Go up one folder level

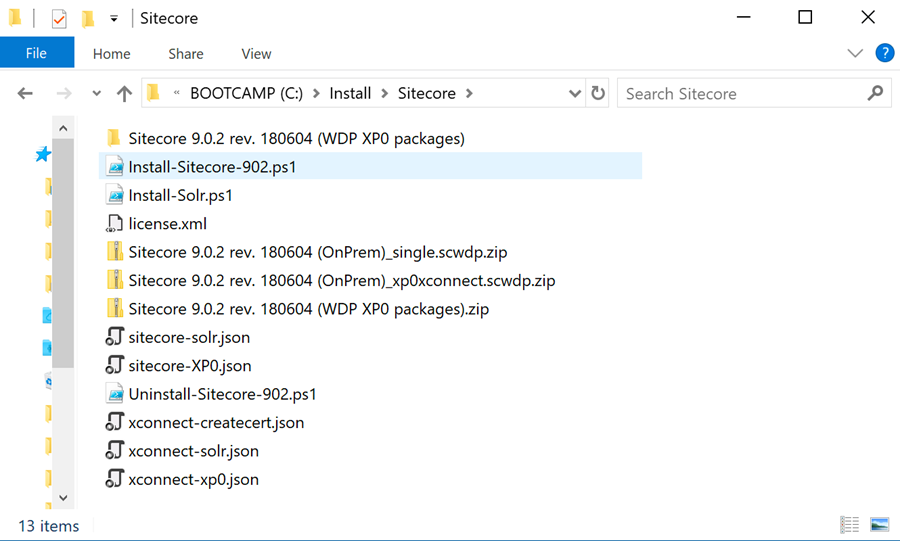(x=124, y=93)
